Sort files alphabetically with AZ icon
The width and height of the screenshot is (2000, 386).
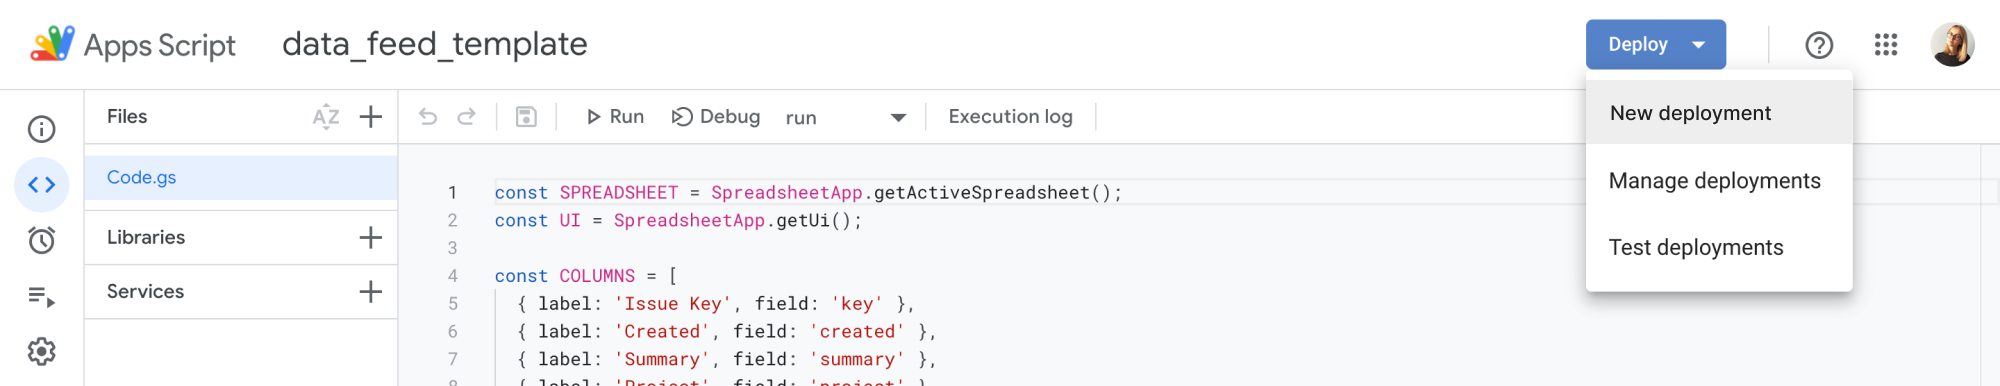(x=326, y=117)
